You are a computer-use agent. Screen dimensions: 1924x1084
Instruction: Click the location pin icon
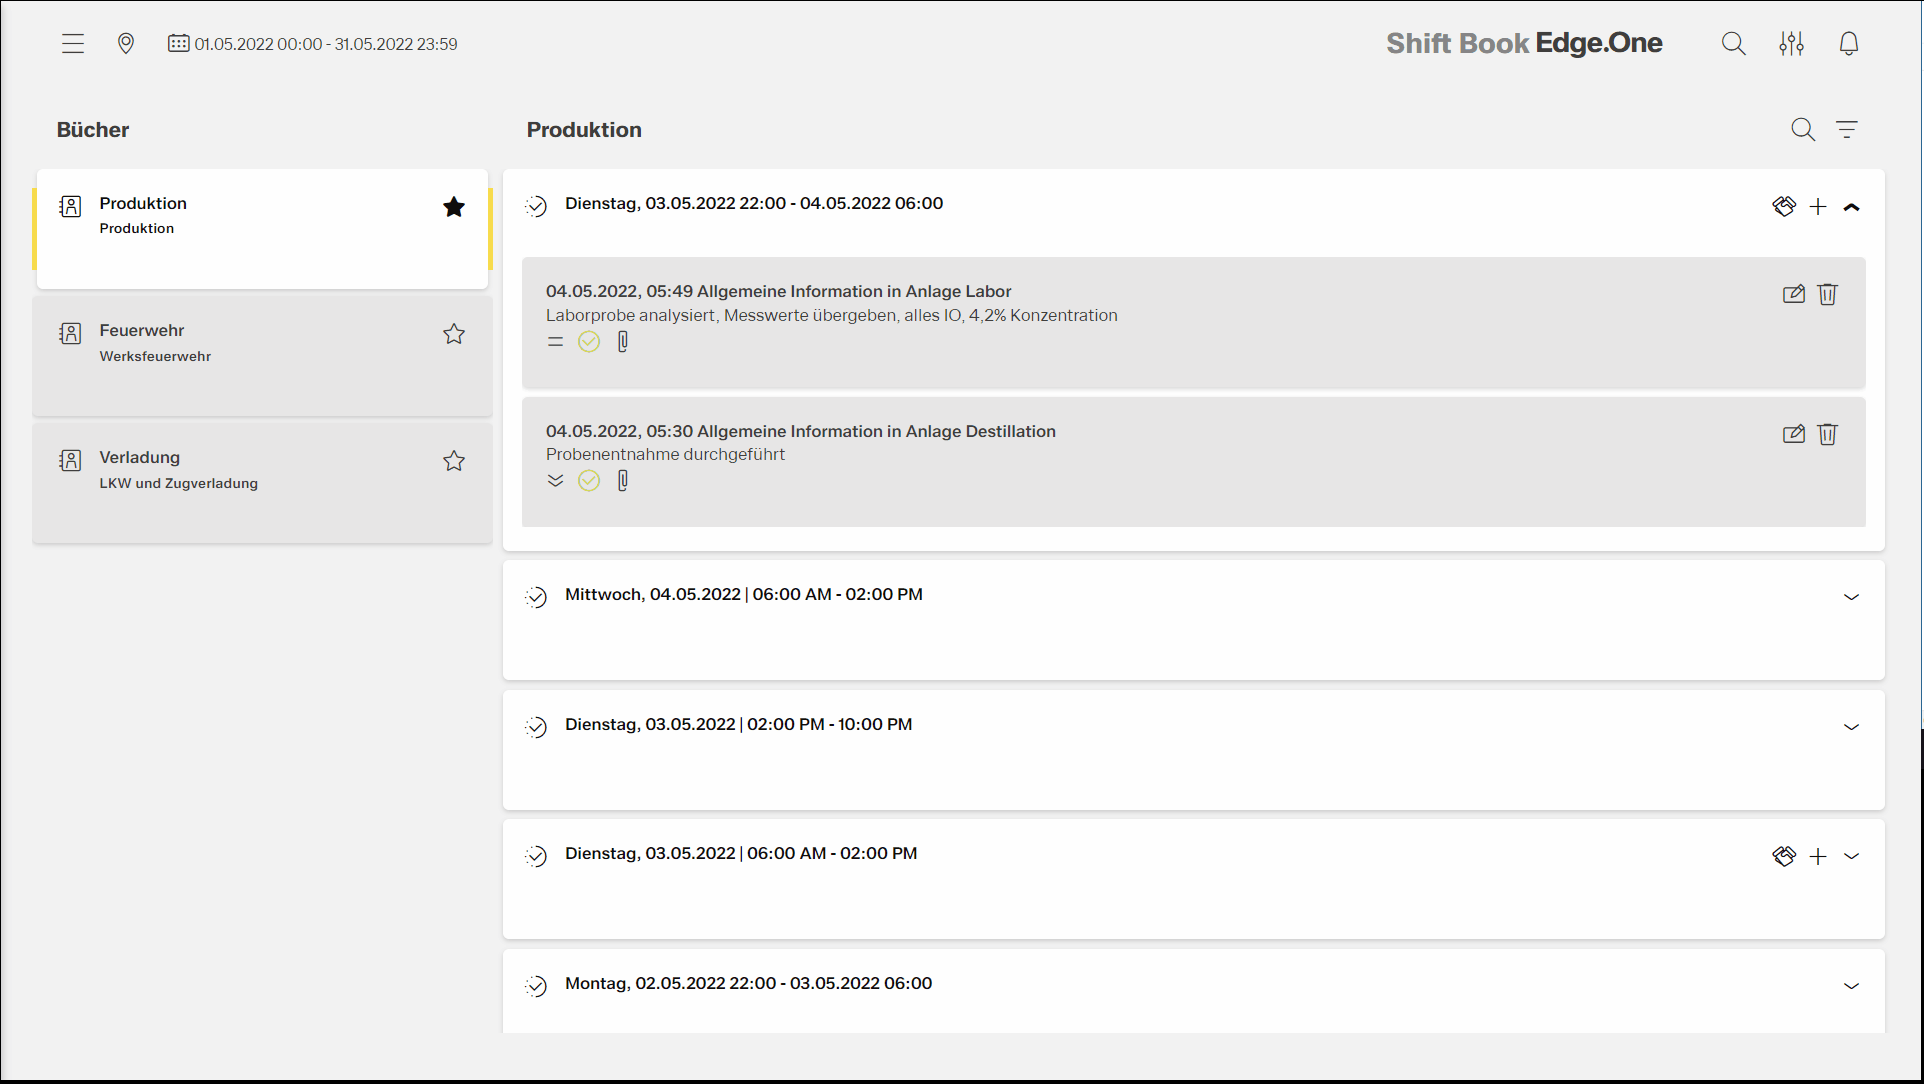click(x=126, y=44)
